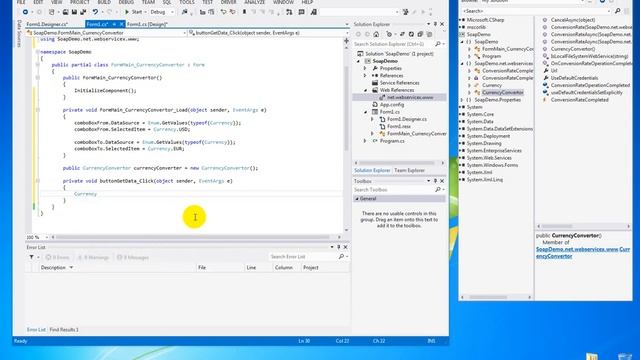Screen dimensions: 640x360
Task: Collapse the Form1.cs node in Solution Explorer
Action: click(x=365, y=112)
